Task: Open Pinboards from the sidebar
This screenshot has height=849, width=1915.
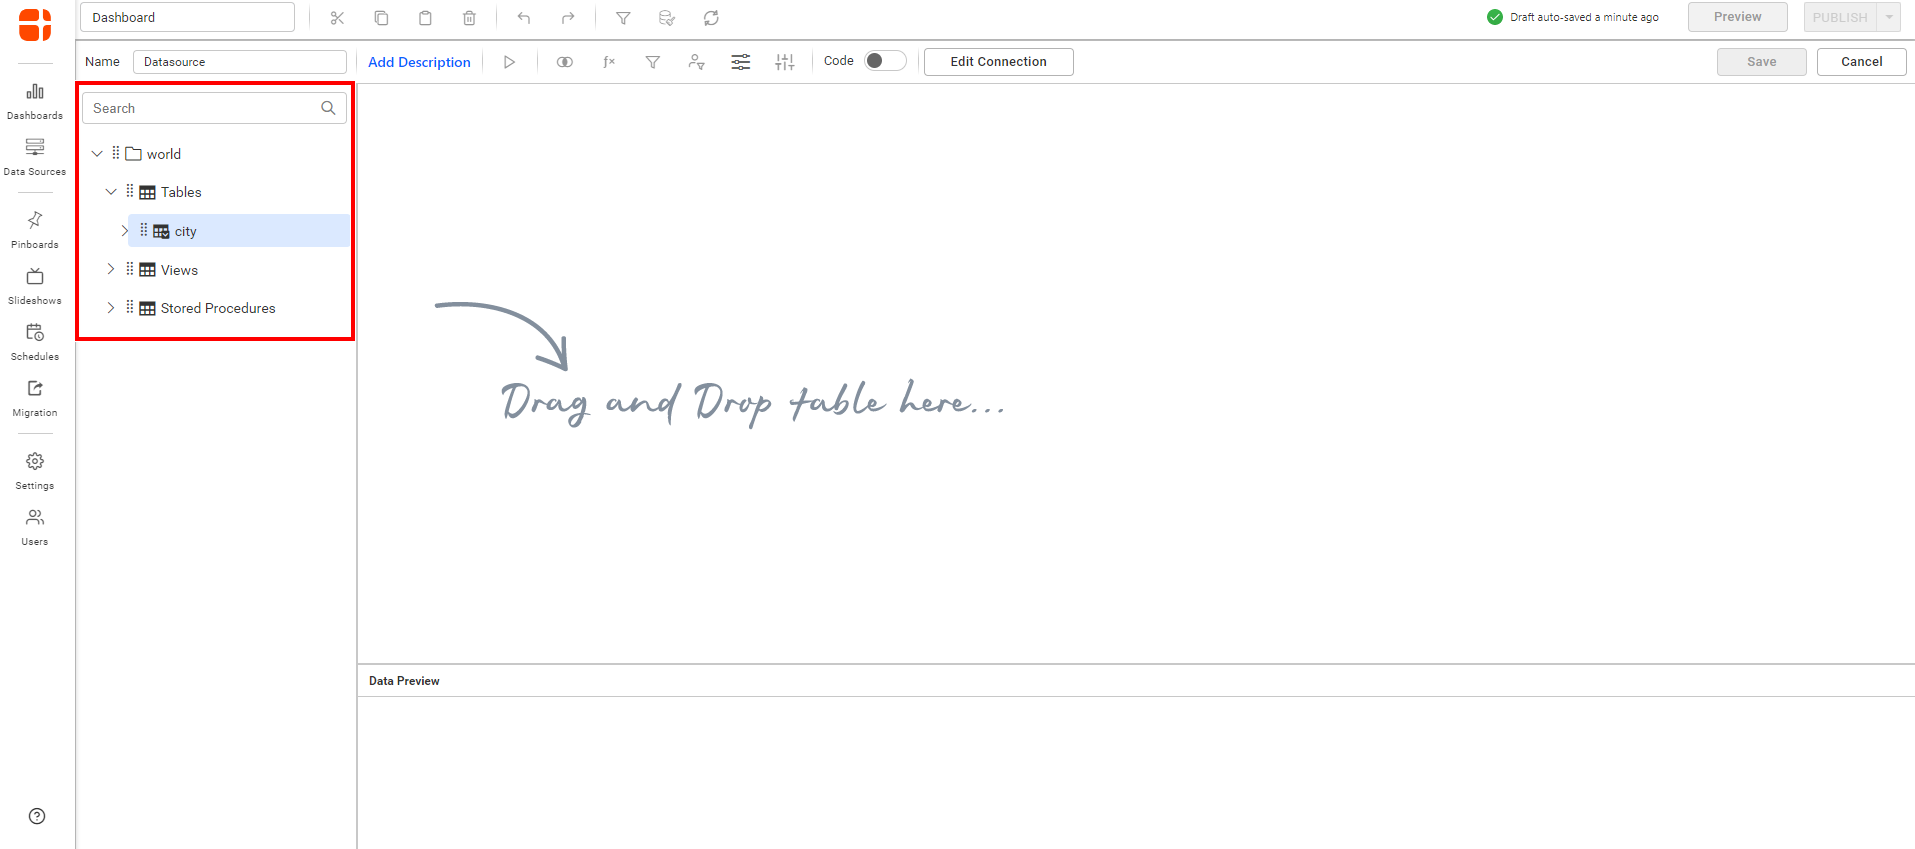Action: 35,229
